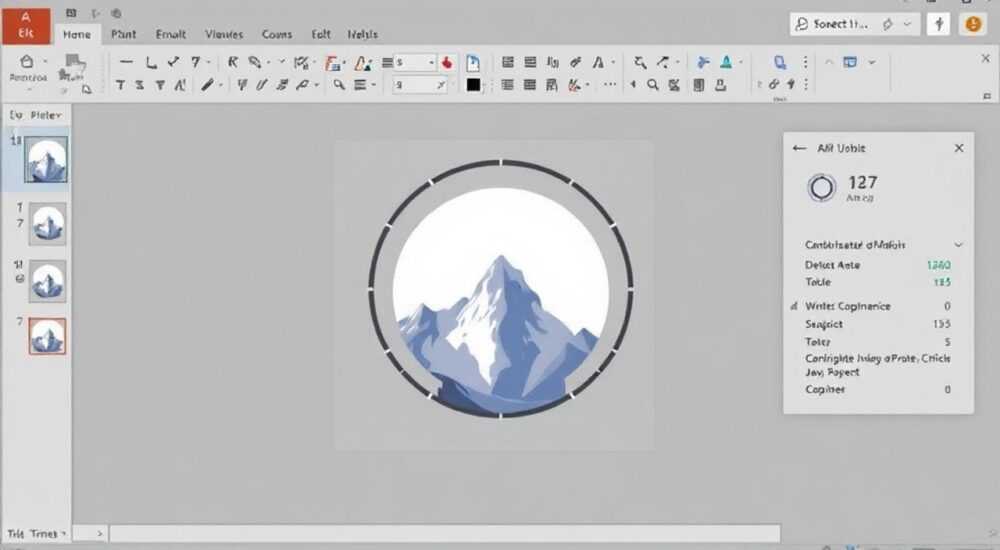Select the first mountain slide thumbnail
The width and height of the screenshot is (1000, 550).
pos(46,160)
